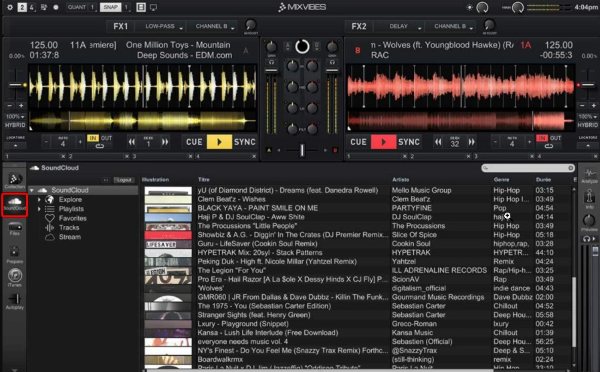Click the CUE button on left deck
The width and height of the screenshot is (600, 372).
click(x=194, y=142)
